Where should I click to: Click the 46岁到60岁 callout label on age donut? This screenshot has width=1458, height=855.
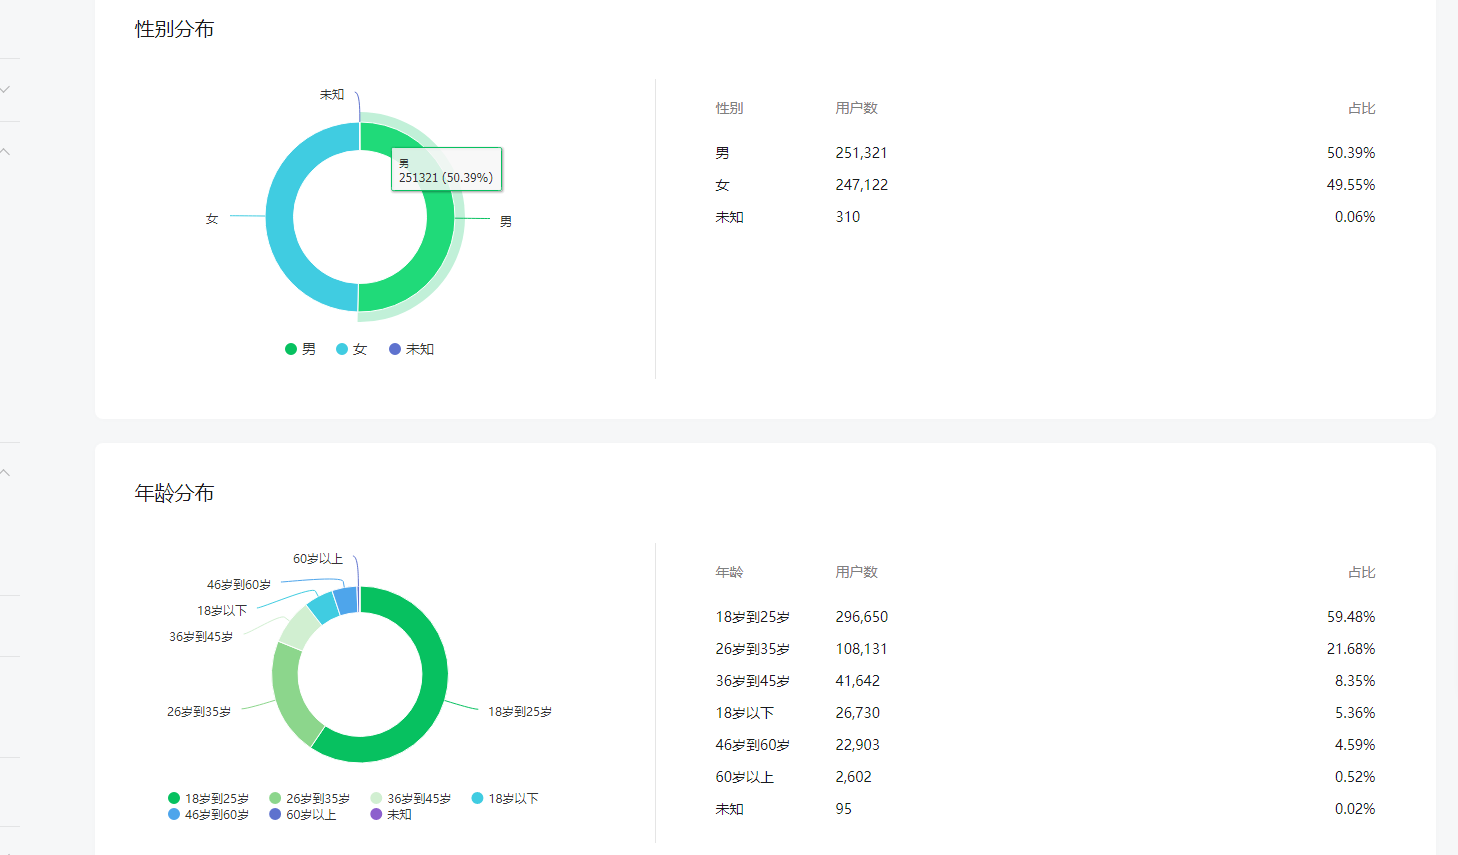click(239, 585)
